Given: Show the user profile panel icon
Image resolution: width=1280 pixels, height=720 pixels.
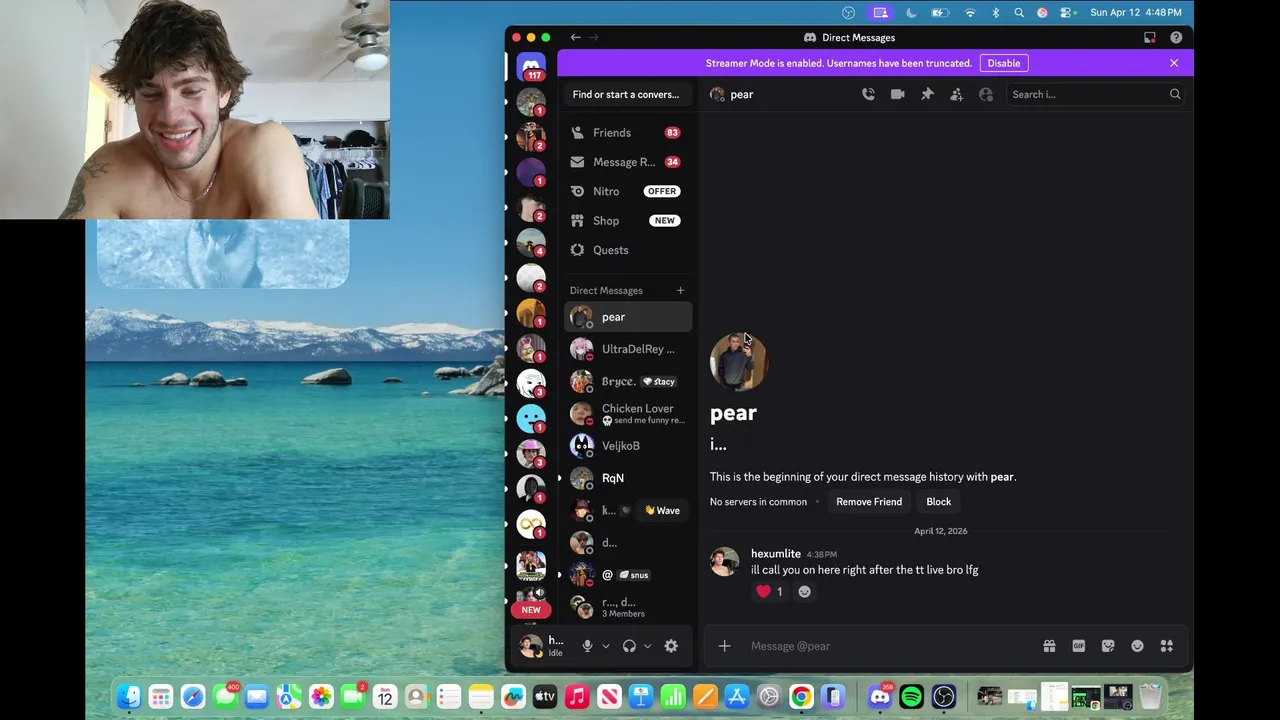Looking at the screenshot, I should [x=986, y=94].
